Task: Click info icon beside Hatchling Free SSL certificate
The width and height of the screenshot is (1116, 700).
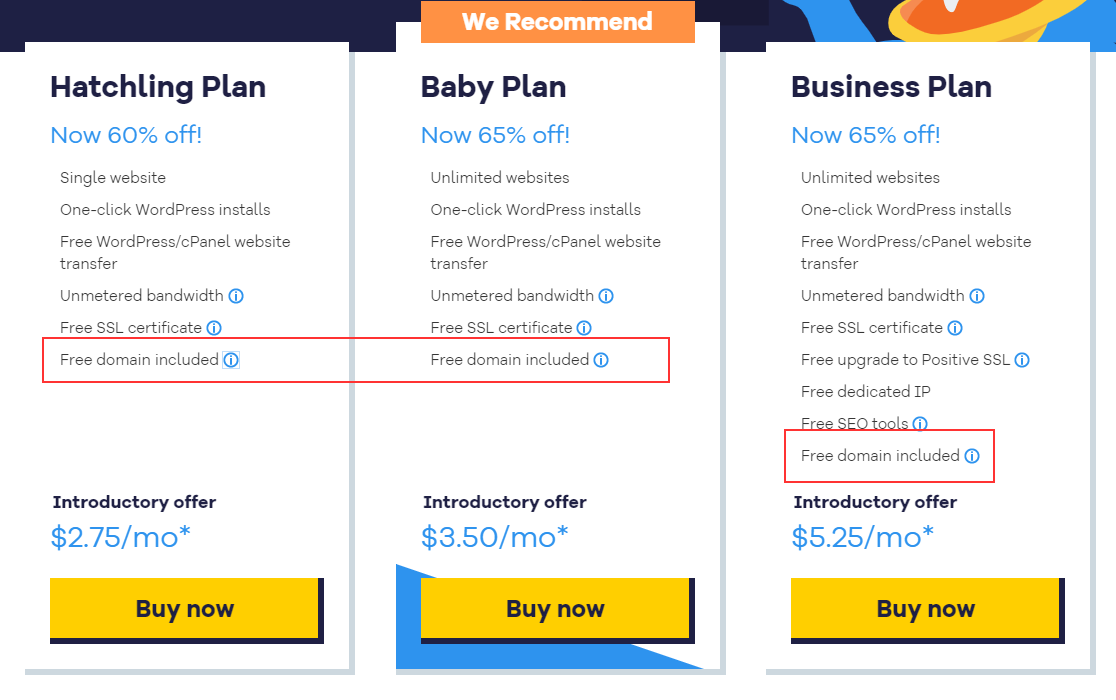Action: click(x=214, y=328)
